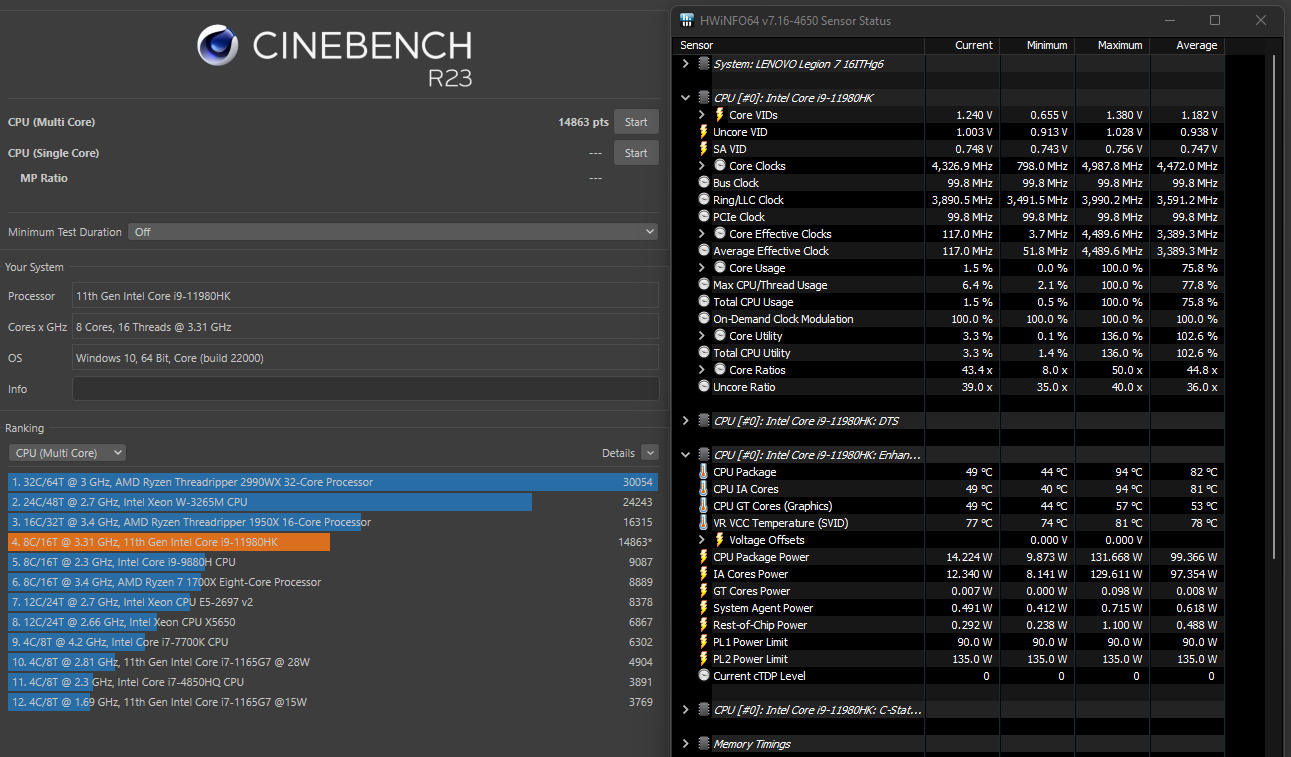Click the icon next to Total CPU Utility

[x=704, y=353]
